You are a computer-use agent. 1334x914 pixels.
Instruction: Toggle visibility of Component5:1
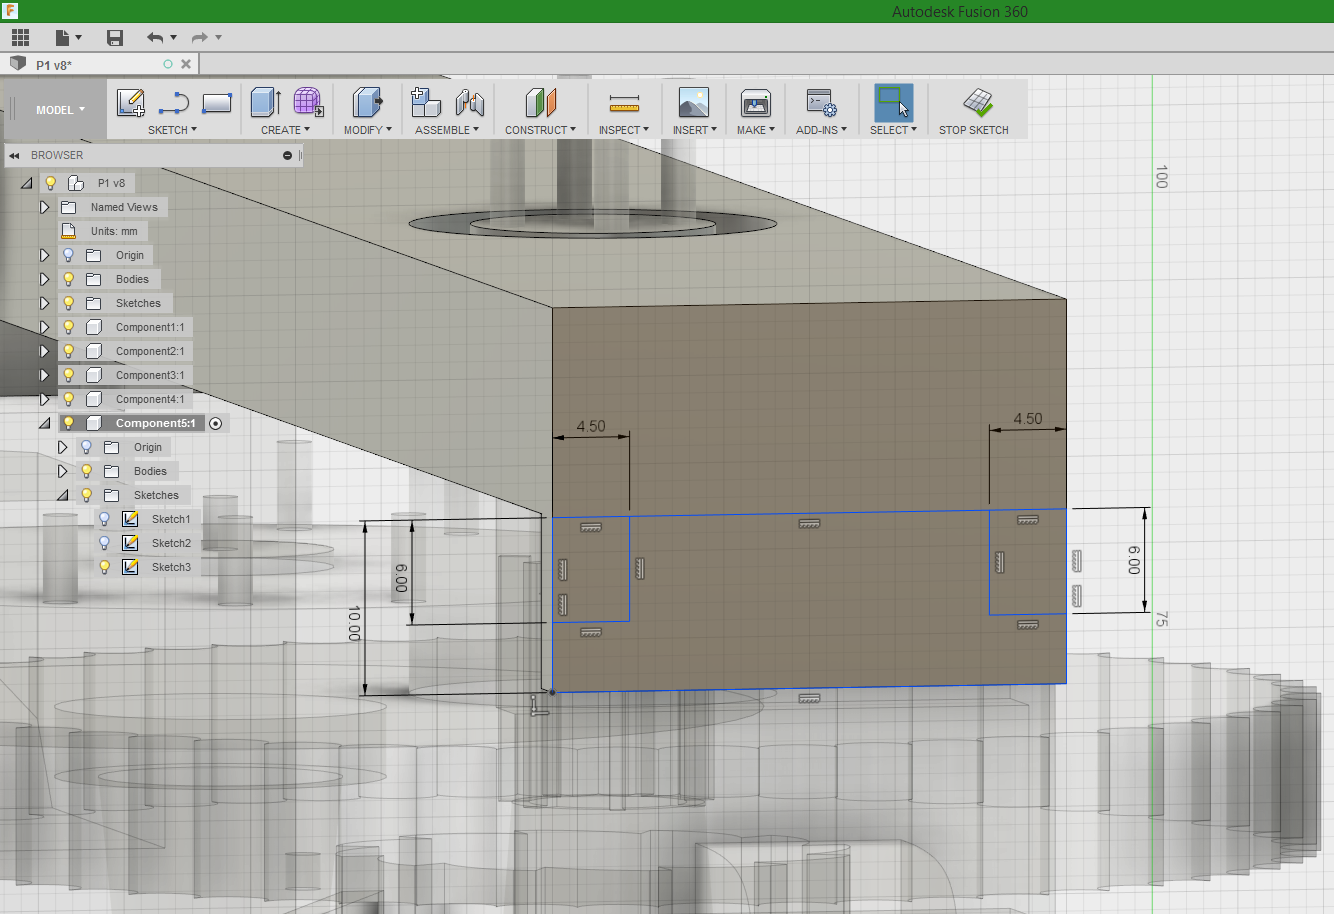point(68,423)
